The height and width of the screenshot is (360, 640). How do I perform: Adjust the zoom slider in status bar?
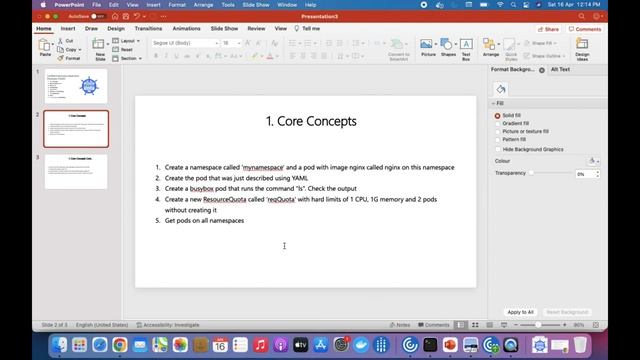click(x=538, y=325)
